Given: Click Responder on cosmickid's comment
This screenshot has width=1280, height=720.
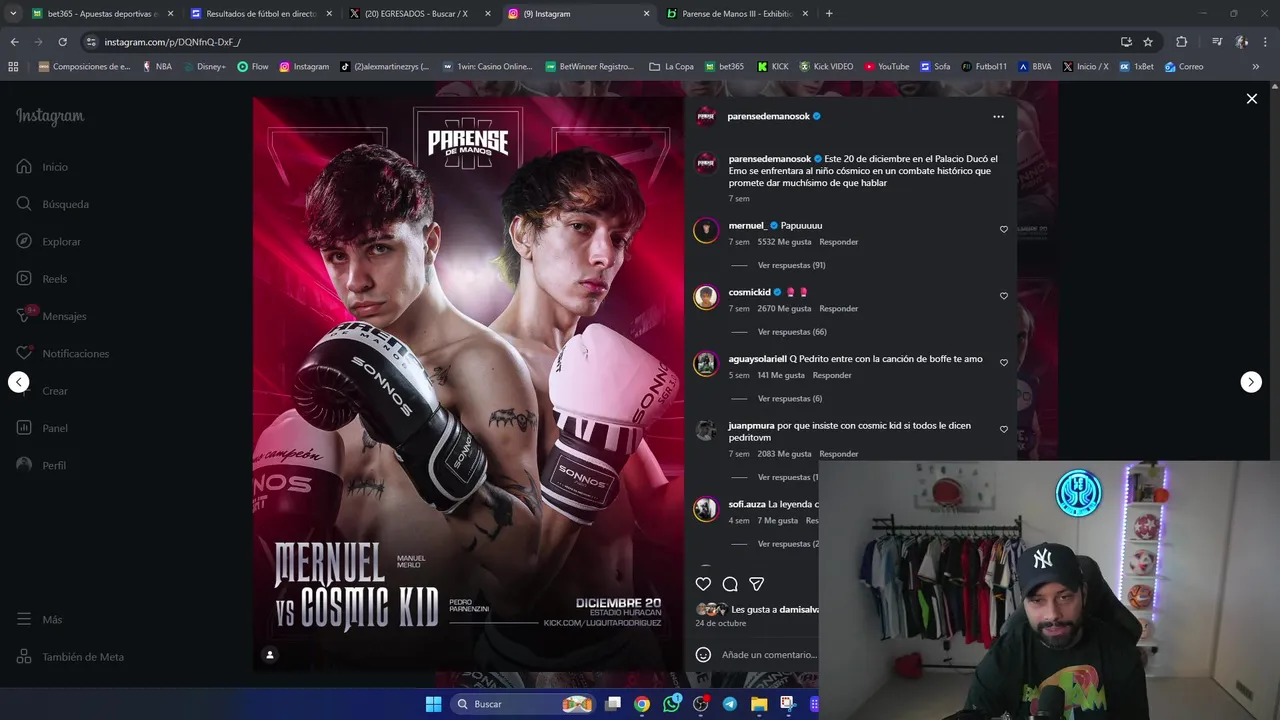Looking at the screenshot, I should (838, 309).
